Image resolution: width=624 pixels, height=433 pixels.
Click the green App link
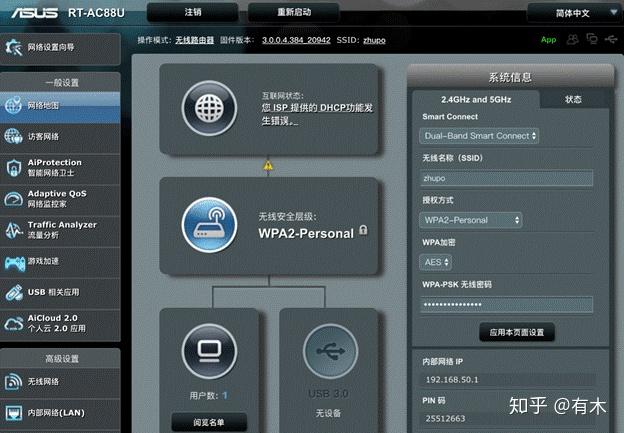point(548,39)
